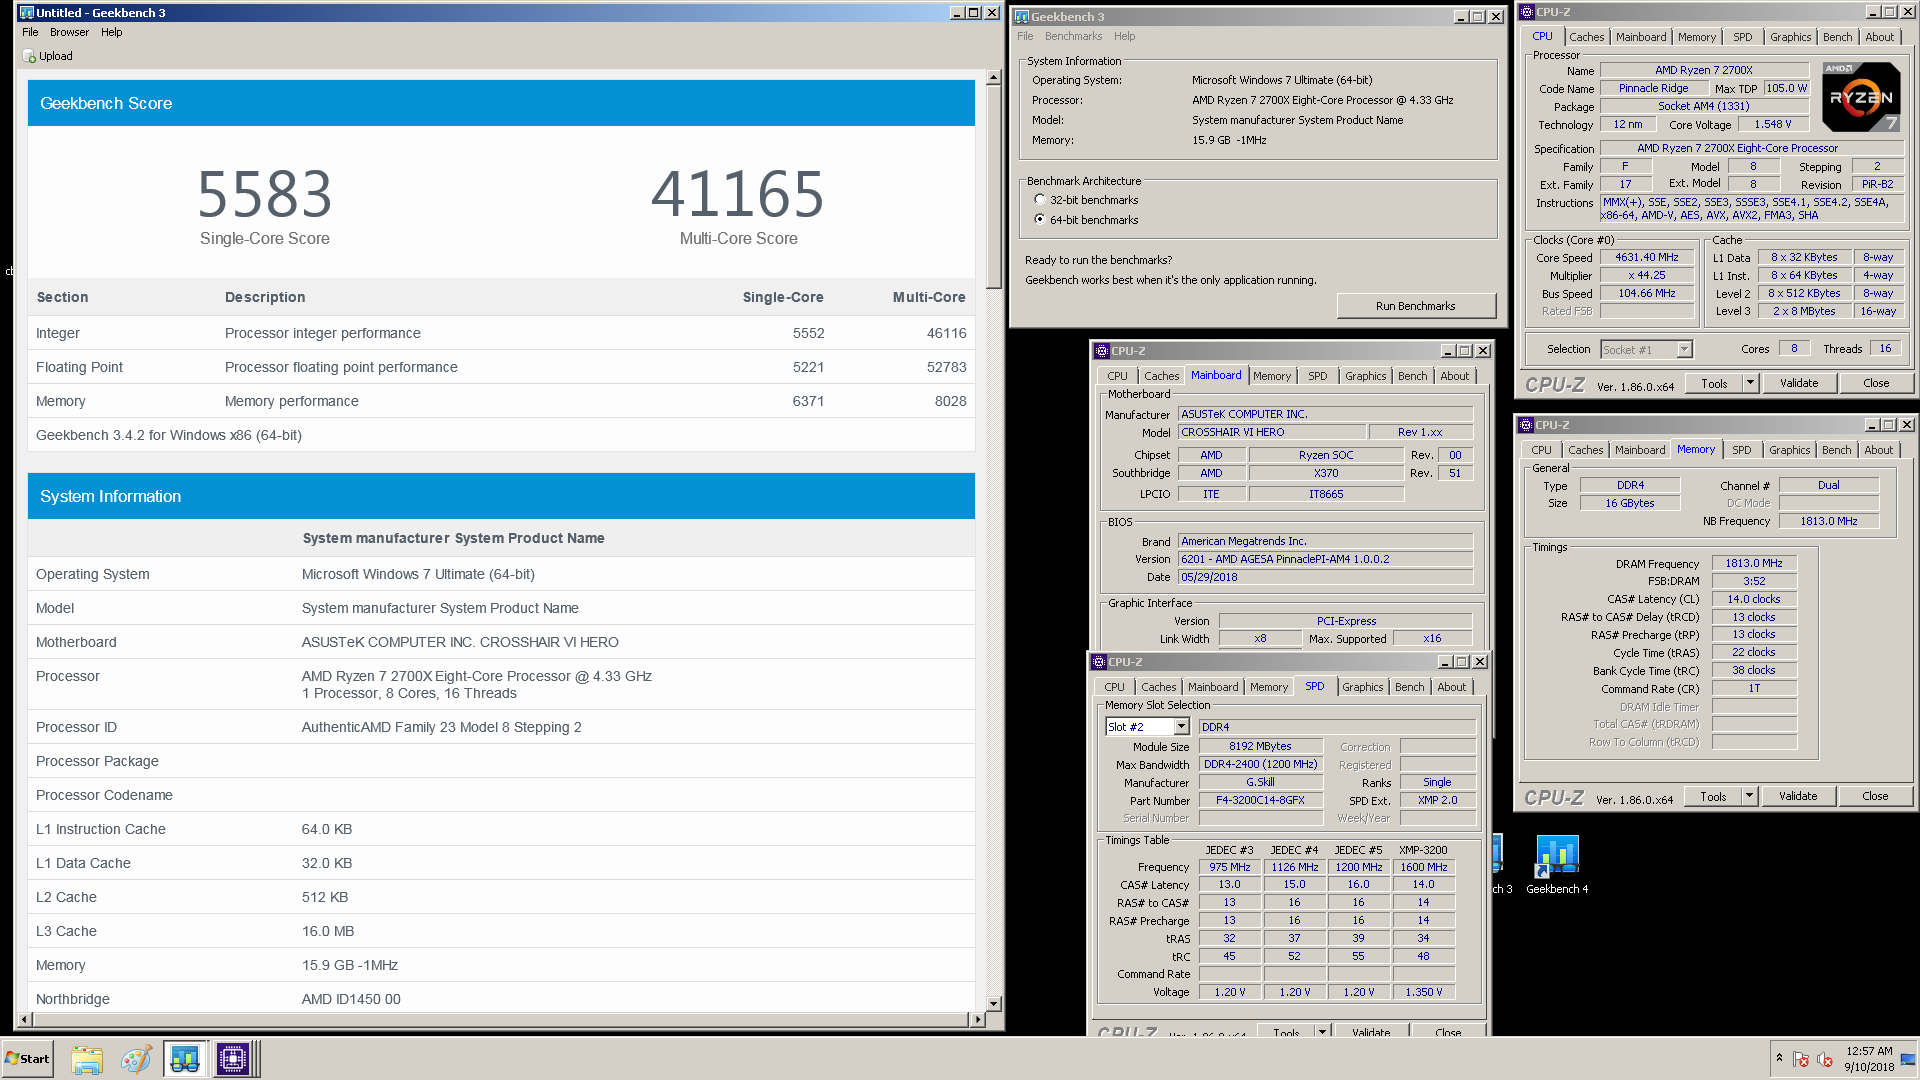Expand Tools dropdown arrow in SPD window
The image size is (1920, 1080).
point(1322,1031)
